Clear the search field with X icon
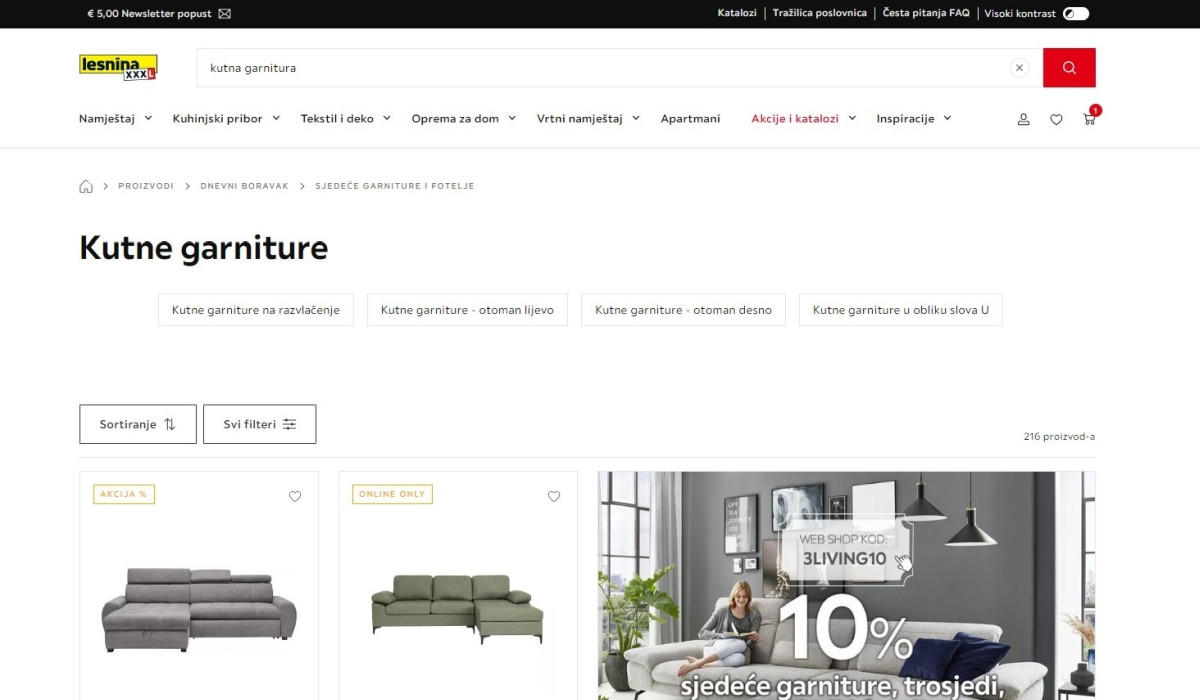 tap(1019, 68)
